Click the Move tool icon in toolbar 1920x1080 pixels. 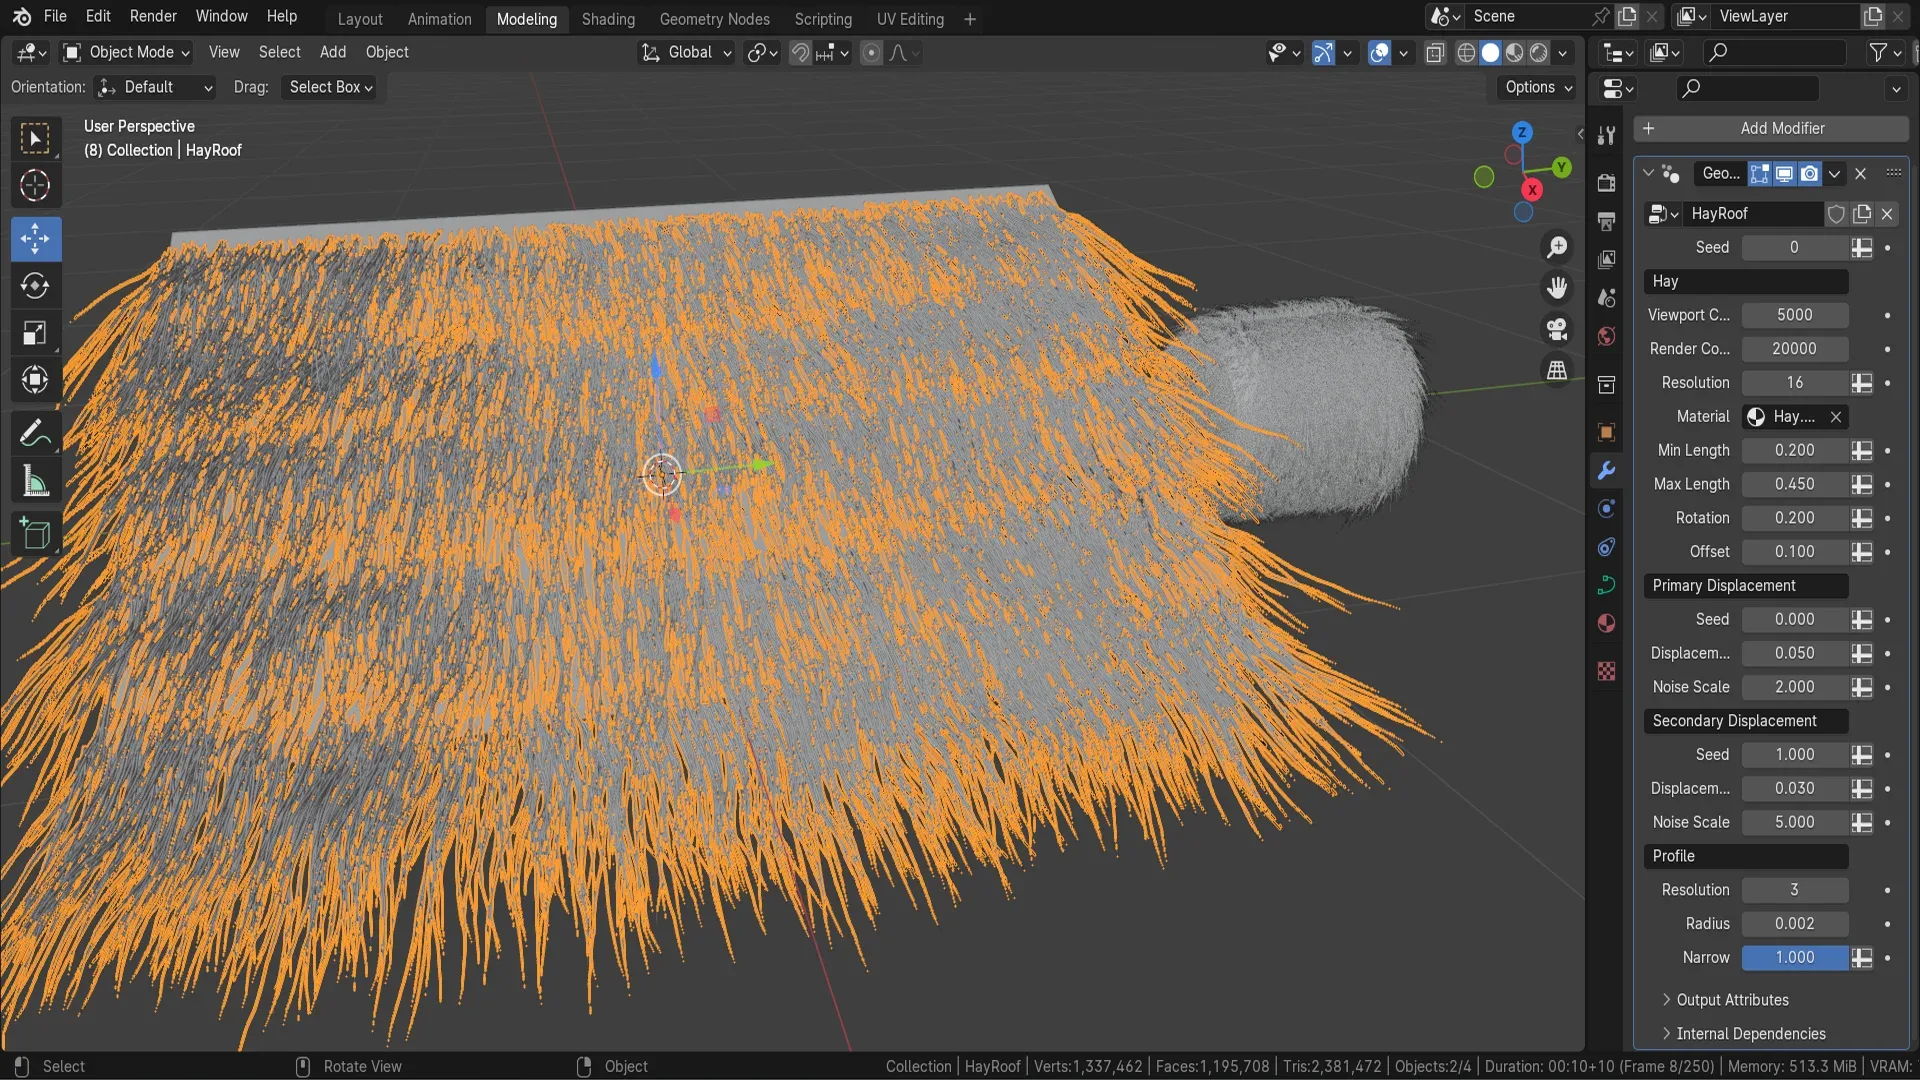click(x=36, y=239)
